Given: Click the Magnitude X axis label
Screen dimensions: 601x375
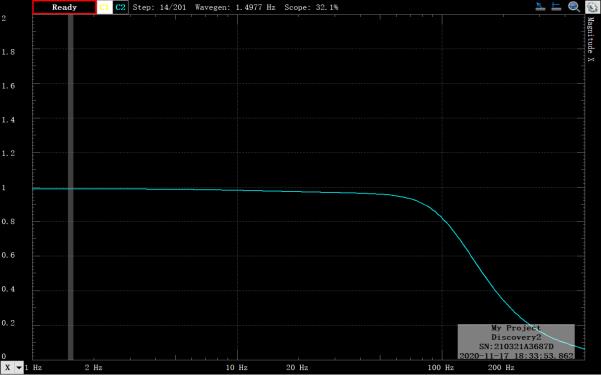Looking at the screenshot, I should pyautogui.click(x=591, y=39).
